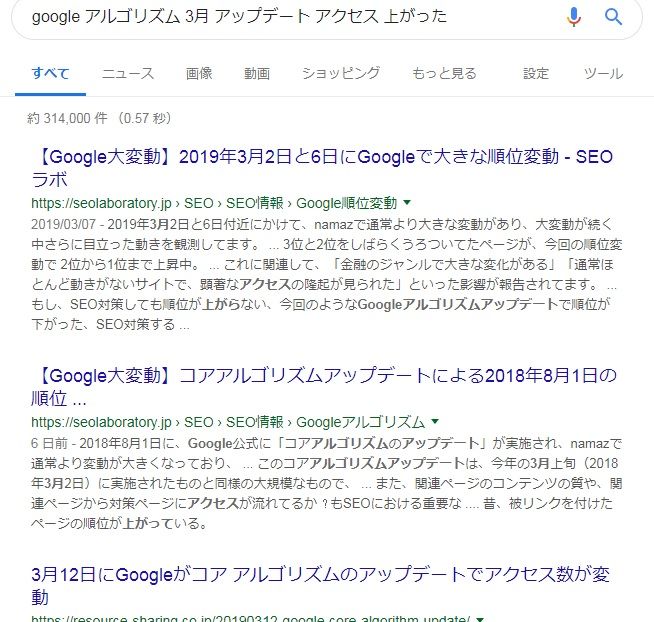Click the resource.sharing.co.jp URL text
Viewport: 654px width, 622px height.
click(251, 619)
